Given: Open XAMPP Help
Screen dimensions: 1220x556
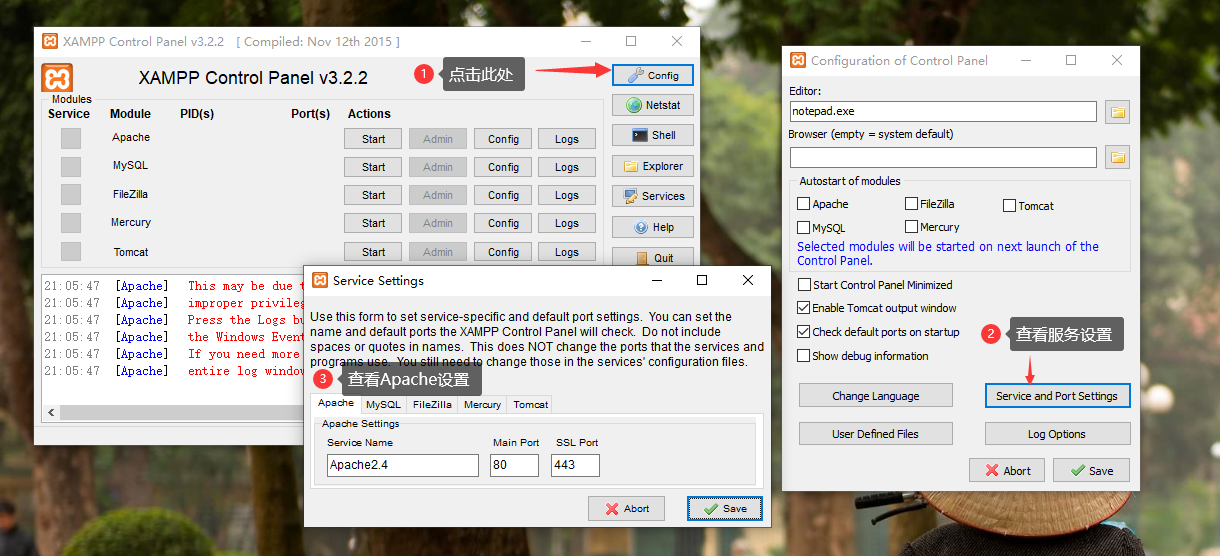Looking at the screenshot, I should click(x=653, y=227).
